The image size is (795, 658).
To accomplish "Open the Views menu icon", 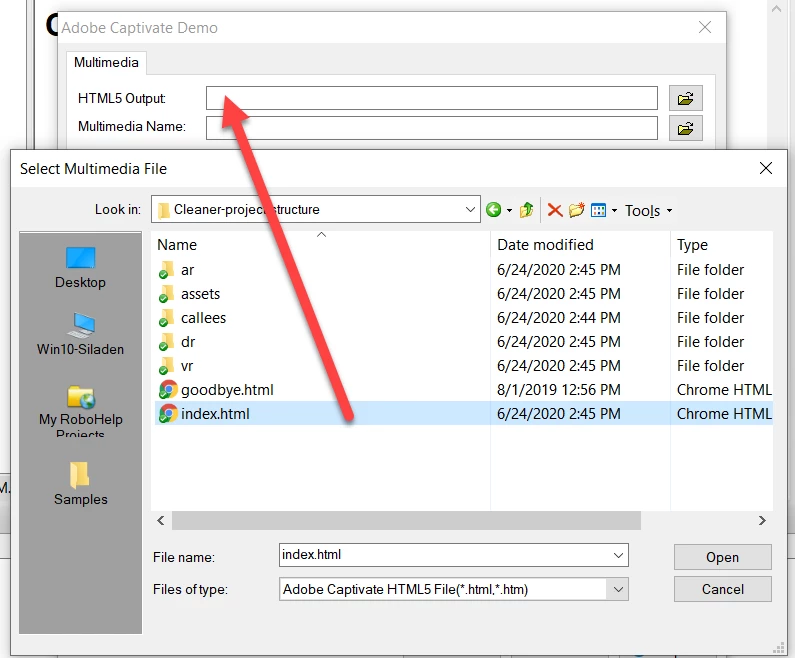I will click(599, 210).
